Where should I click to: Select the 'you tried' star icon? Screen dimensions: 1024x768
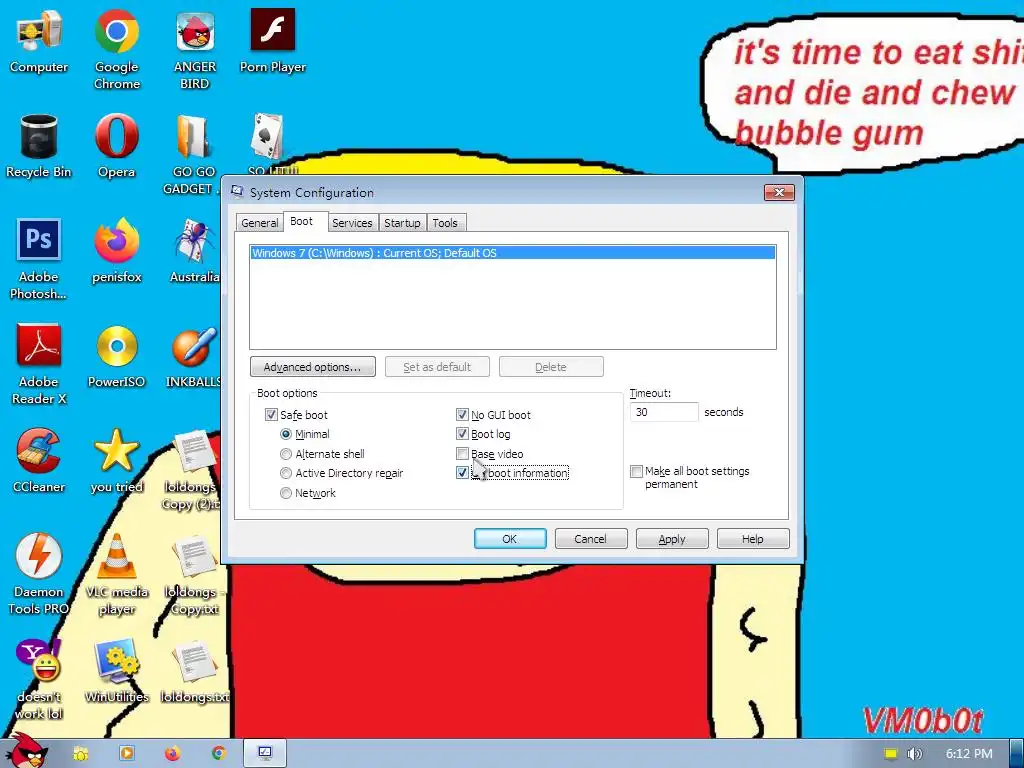click(x=116, y=460)
